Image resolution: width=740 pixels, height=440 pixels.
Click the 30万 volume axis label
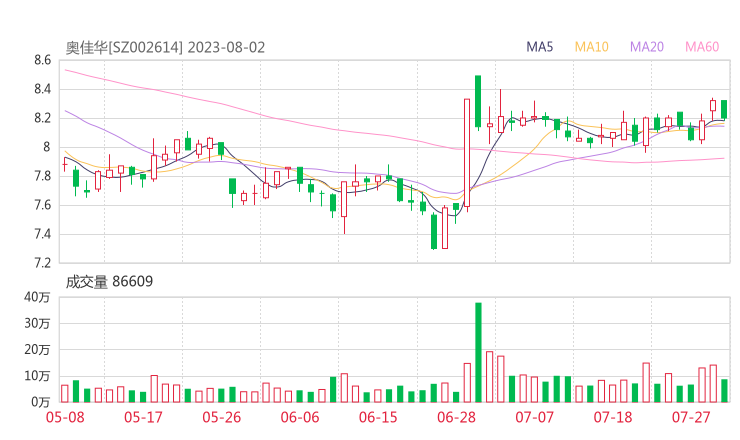pos(37,323)
